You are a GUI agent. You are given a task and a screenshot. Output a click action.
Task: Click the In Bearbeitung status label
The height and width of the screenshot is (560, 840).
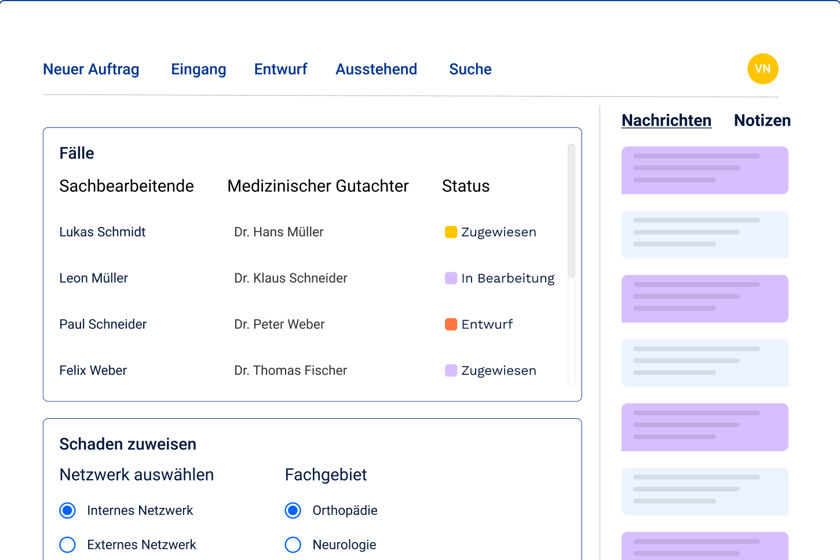[508, 278]
